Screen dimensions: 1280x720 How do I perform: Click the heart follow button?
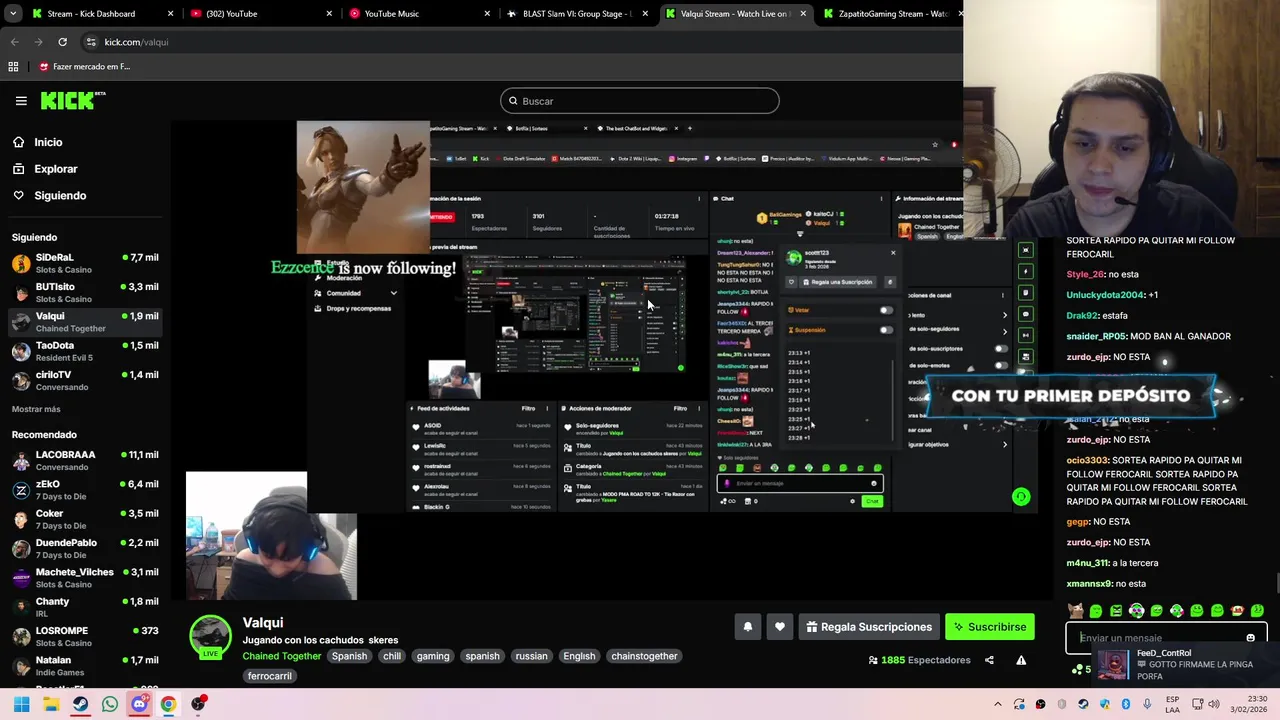tap(780, 627)
